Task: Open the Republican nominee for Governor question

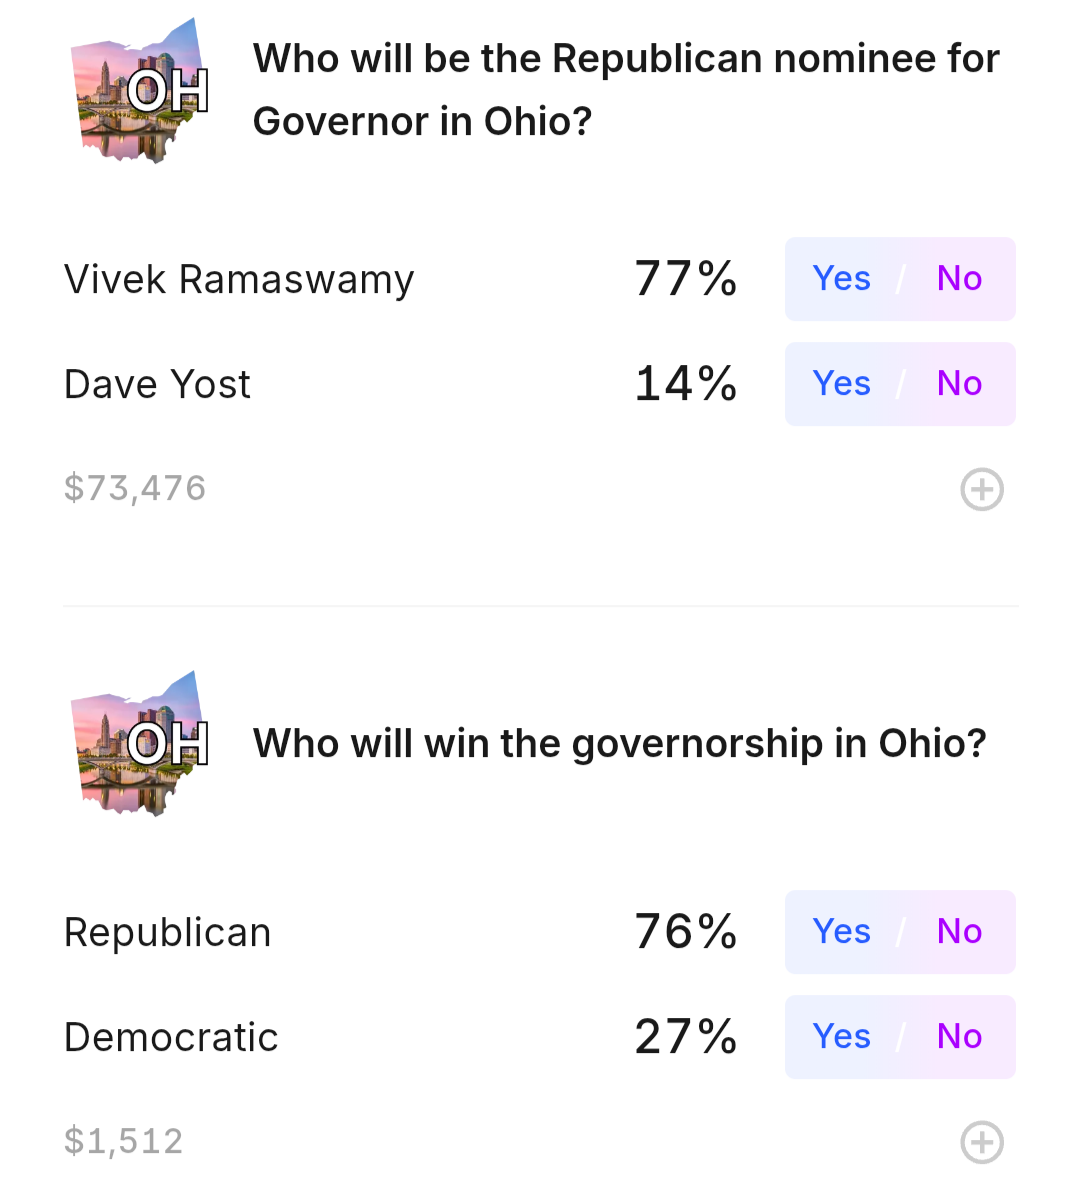Action: pyautogui.click(x=626, y=90)
